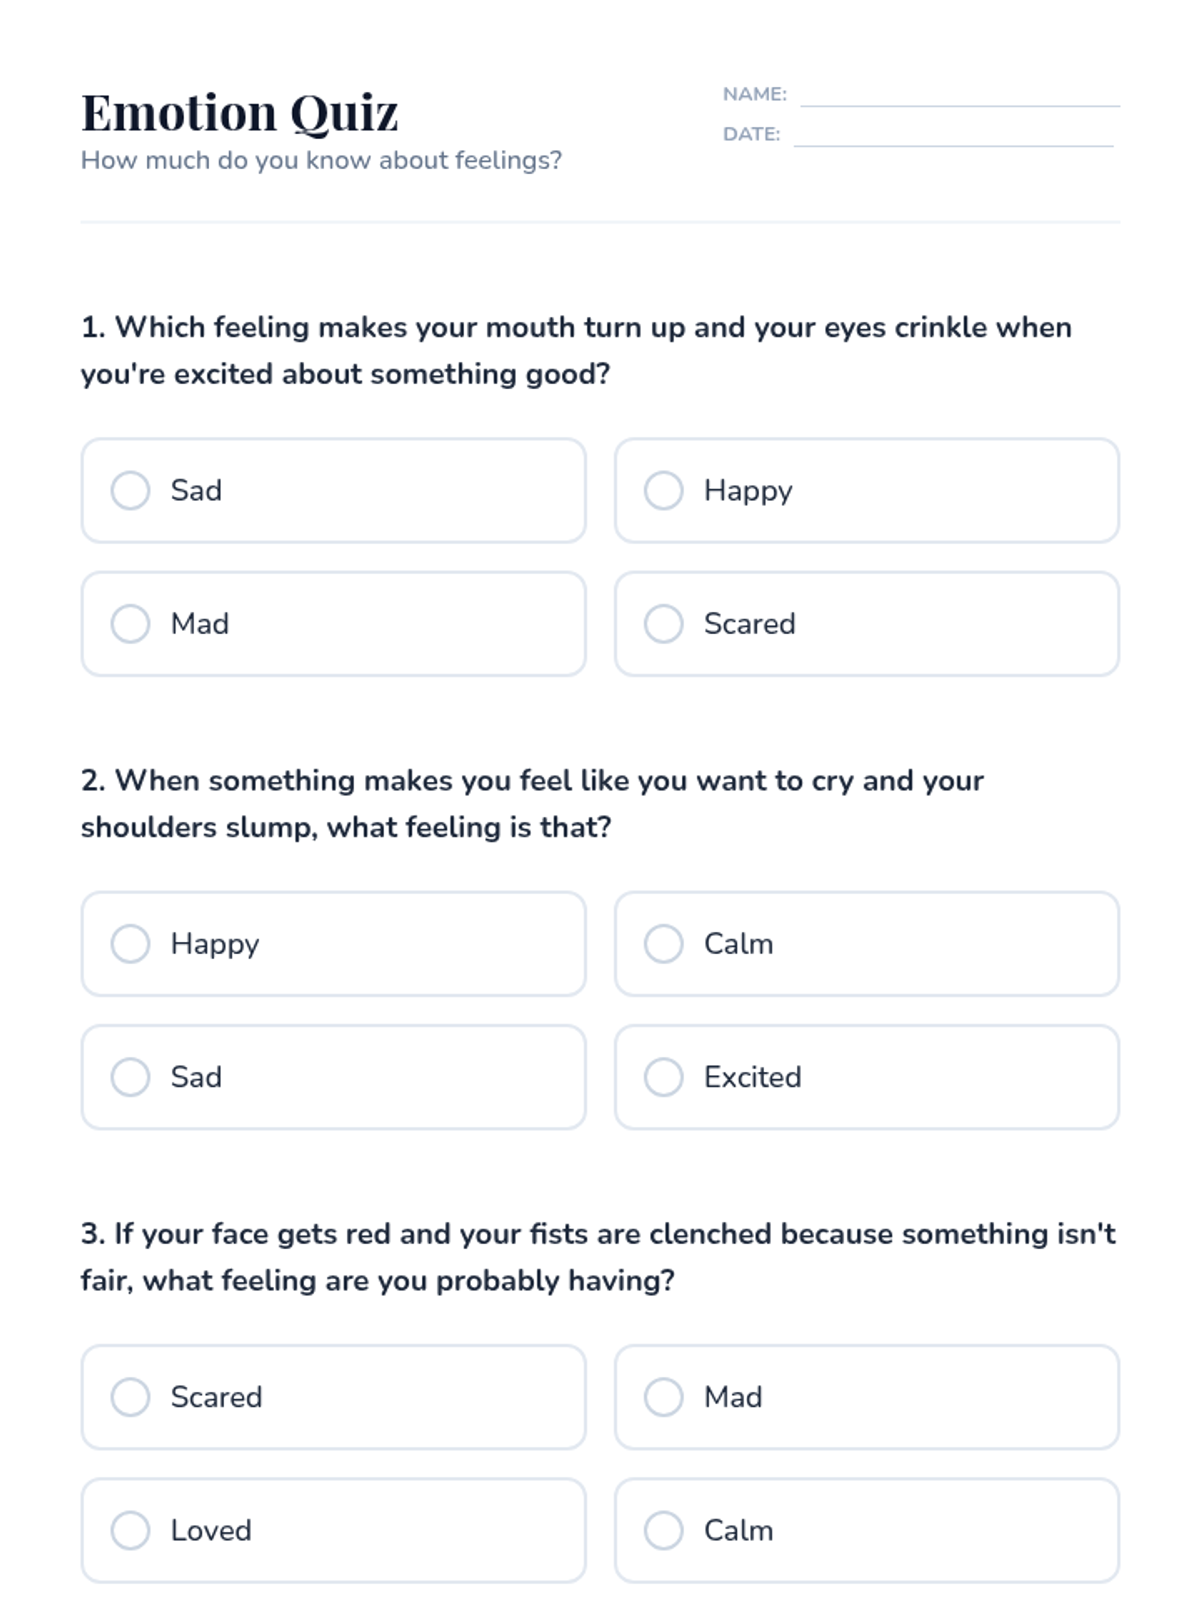Choose Happy answer for question 2
This screenshot has height=1600, width=1200.
coord(130,944)
